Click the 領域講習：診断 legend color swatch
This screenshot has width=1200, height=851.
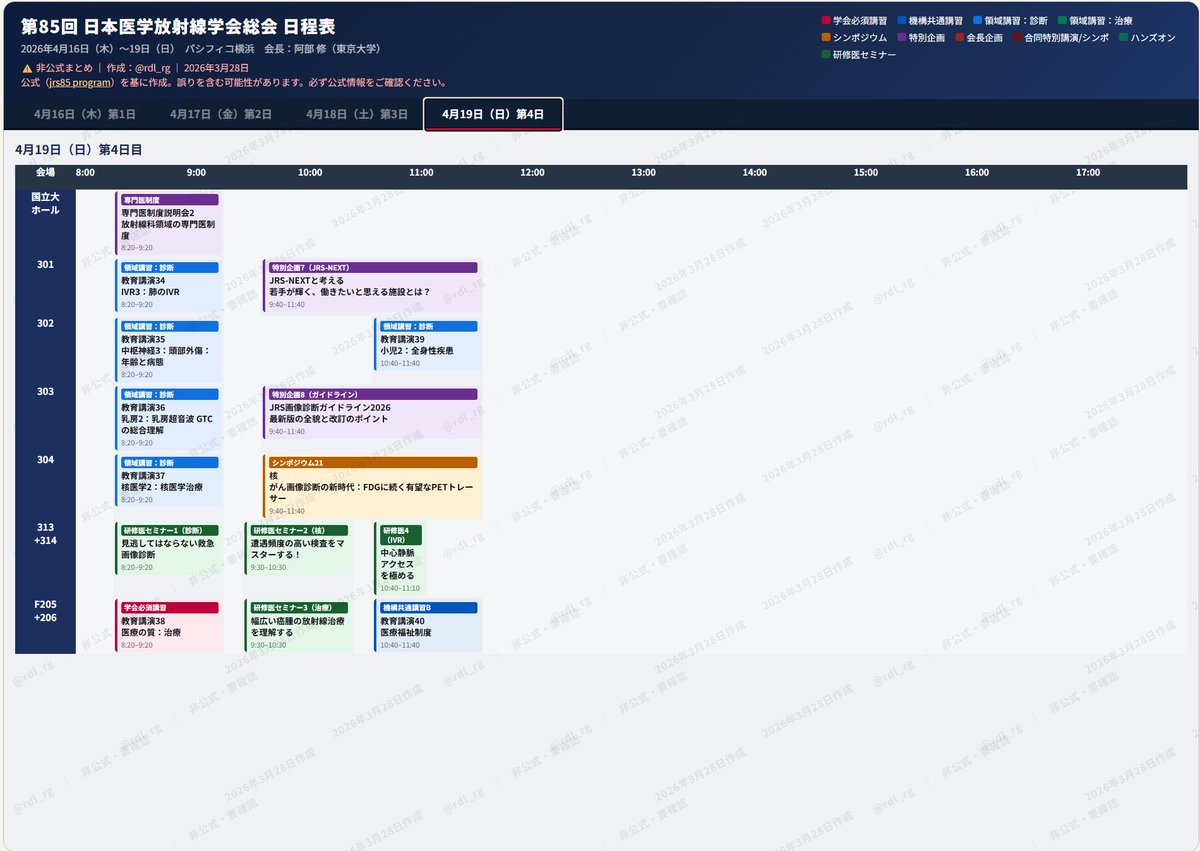click(977, 20)
